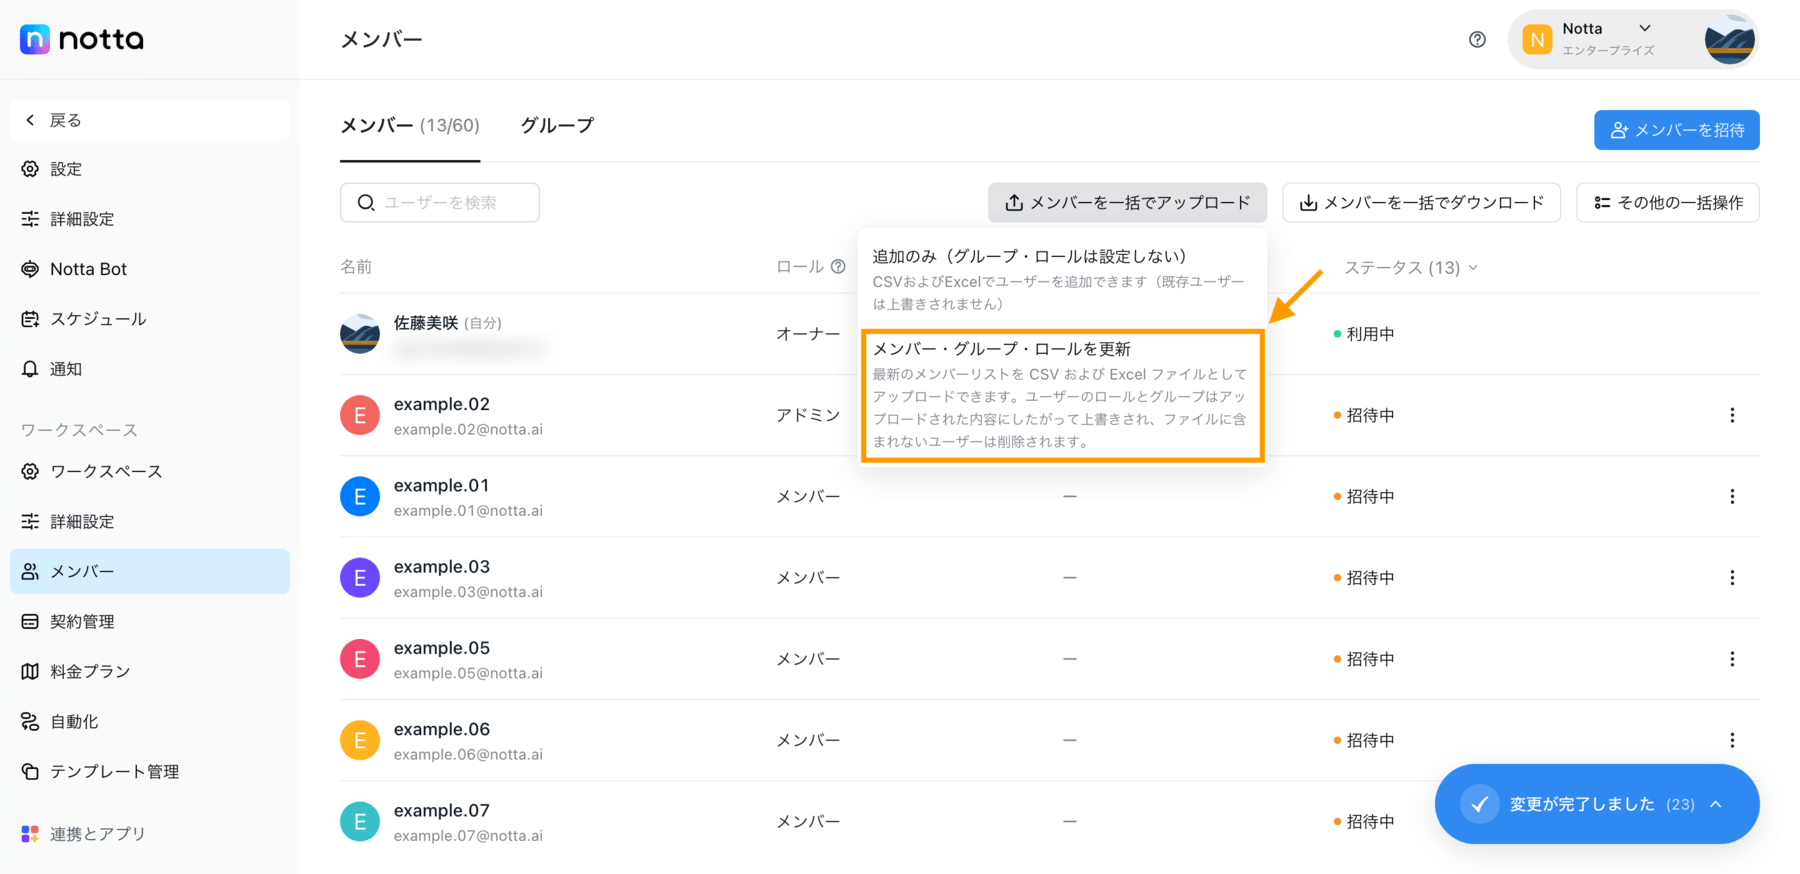Click the ロール help icon in table header
This screenshot has height=874, width=1800.
coord(838,266)
